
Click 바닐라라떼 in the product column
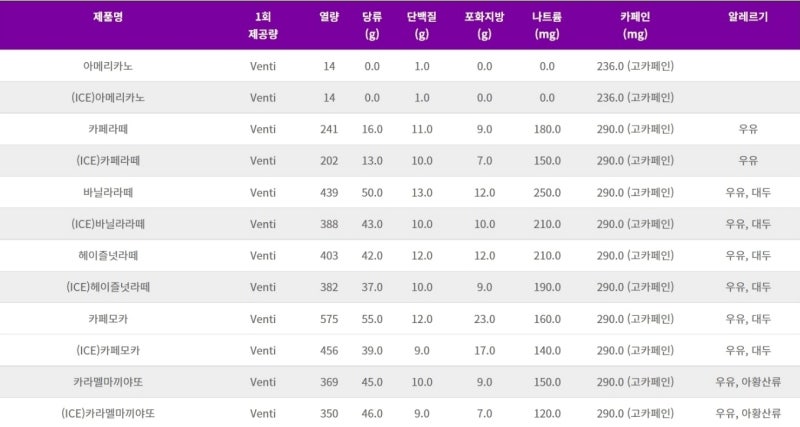tap(108, 192)
